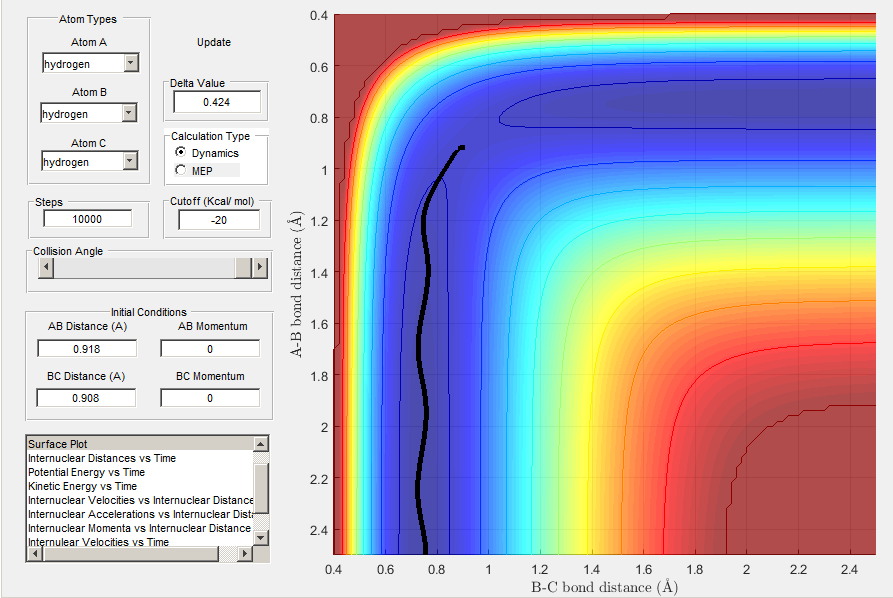Click the Collision Angle left arrow
The height and width of the screenshot is (598, 893).
pyautogui.click(x=46, y=267)
